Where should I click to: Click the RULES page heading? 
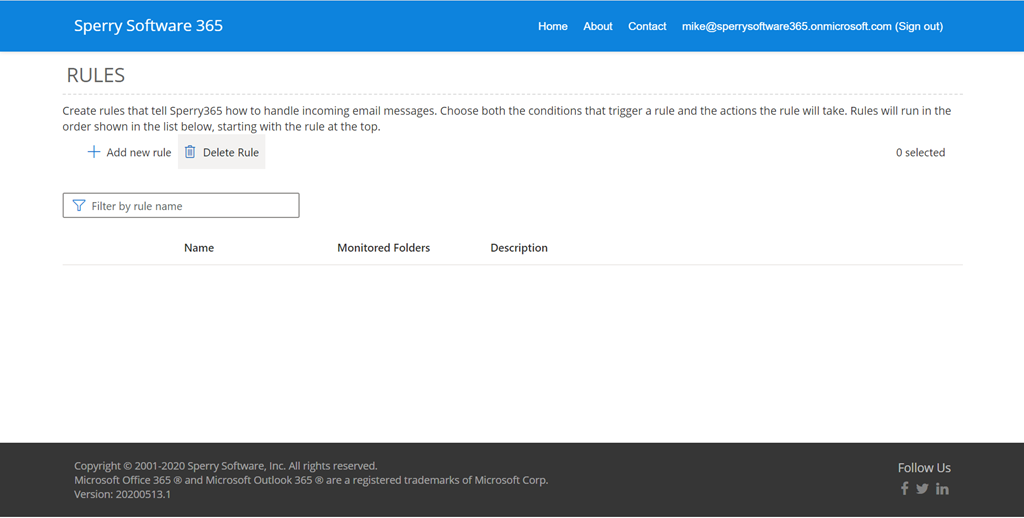pyautogui.click(x=95, y=75)
